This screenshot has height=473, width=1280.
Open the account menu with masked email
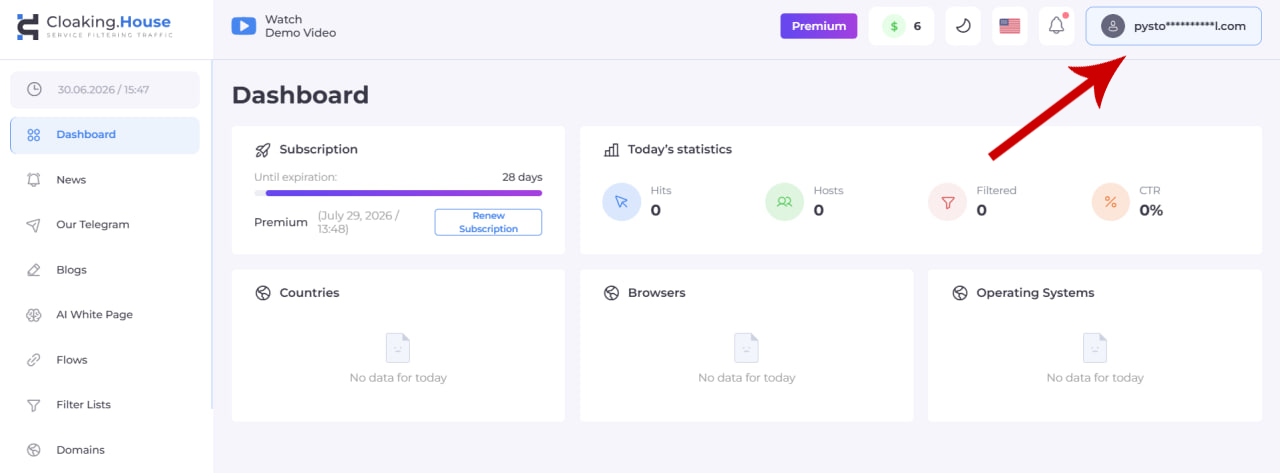(1173, 26)
